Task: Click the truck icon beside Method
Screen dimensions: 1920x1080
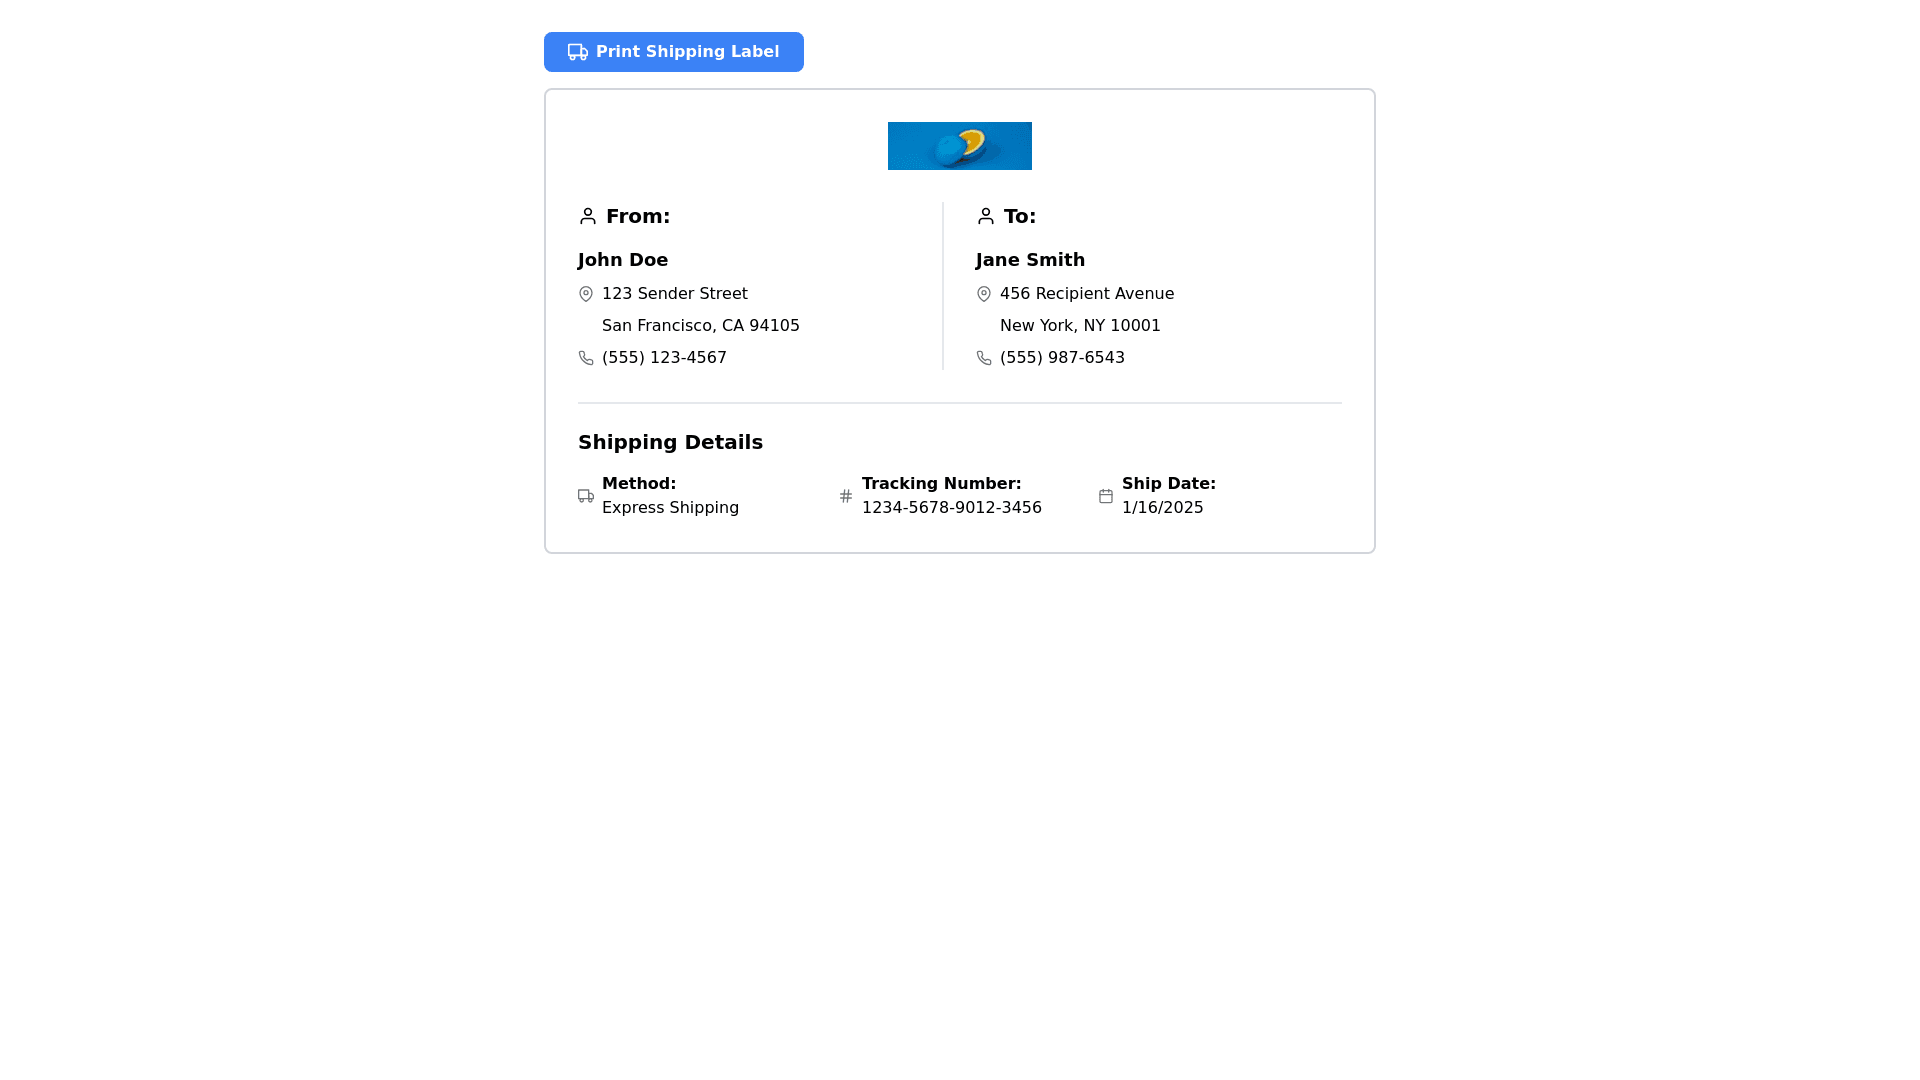Action: click(586, 496)
